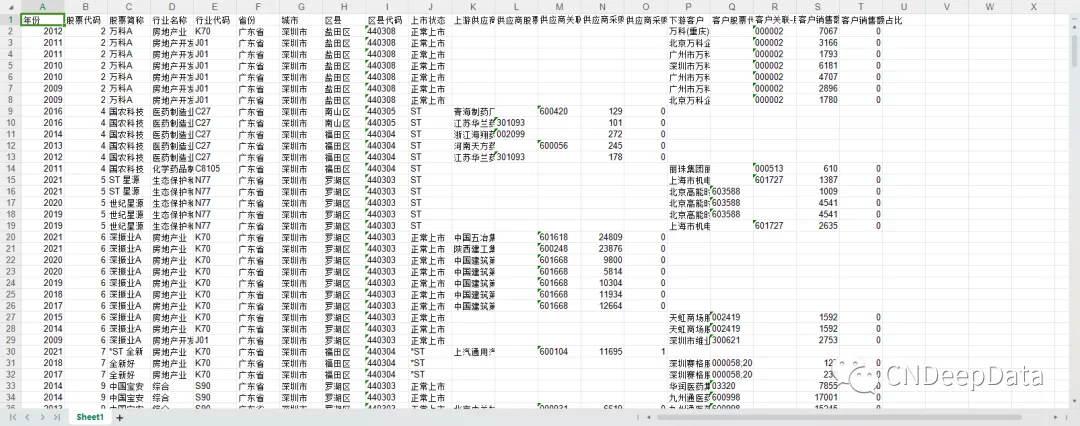Click the header cell '上市状态'
This screenshot has width=1080, height=426.
click(x=430, y=20)
